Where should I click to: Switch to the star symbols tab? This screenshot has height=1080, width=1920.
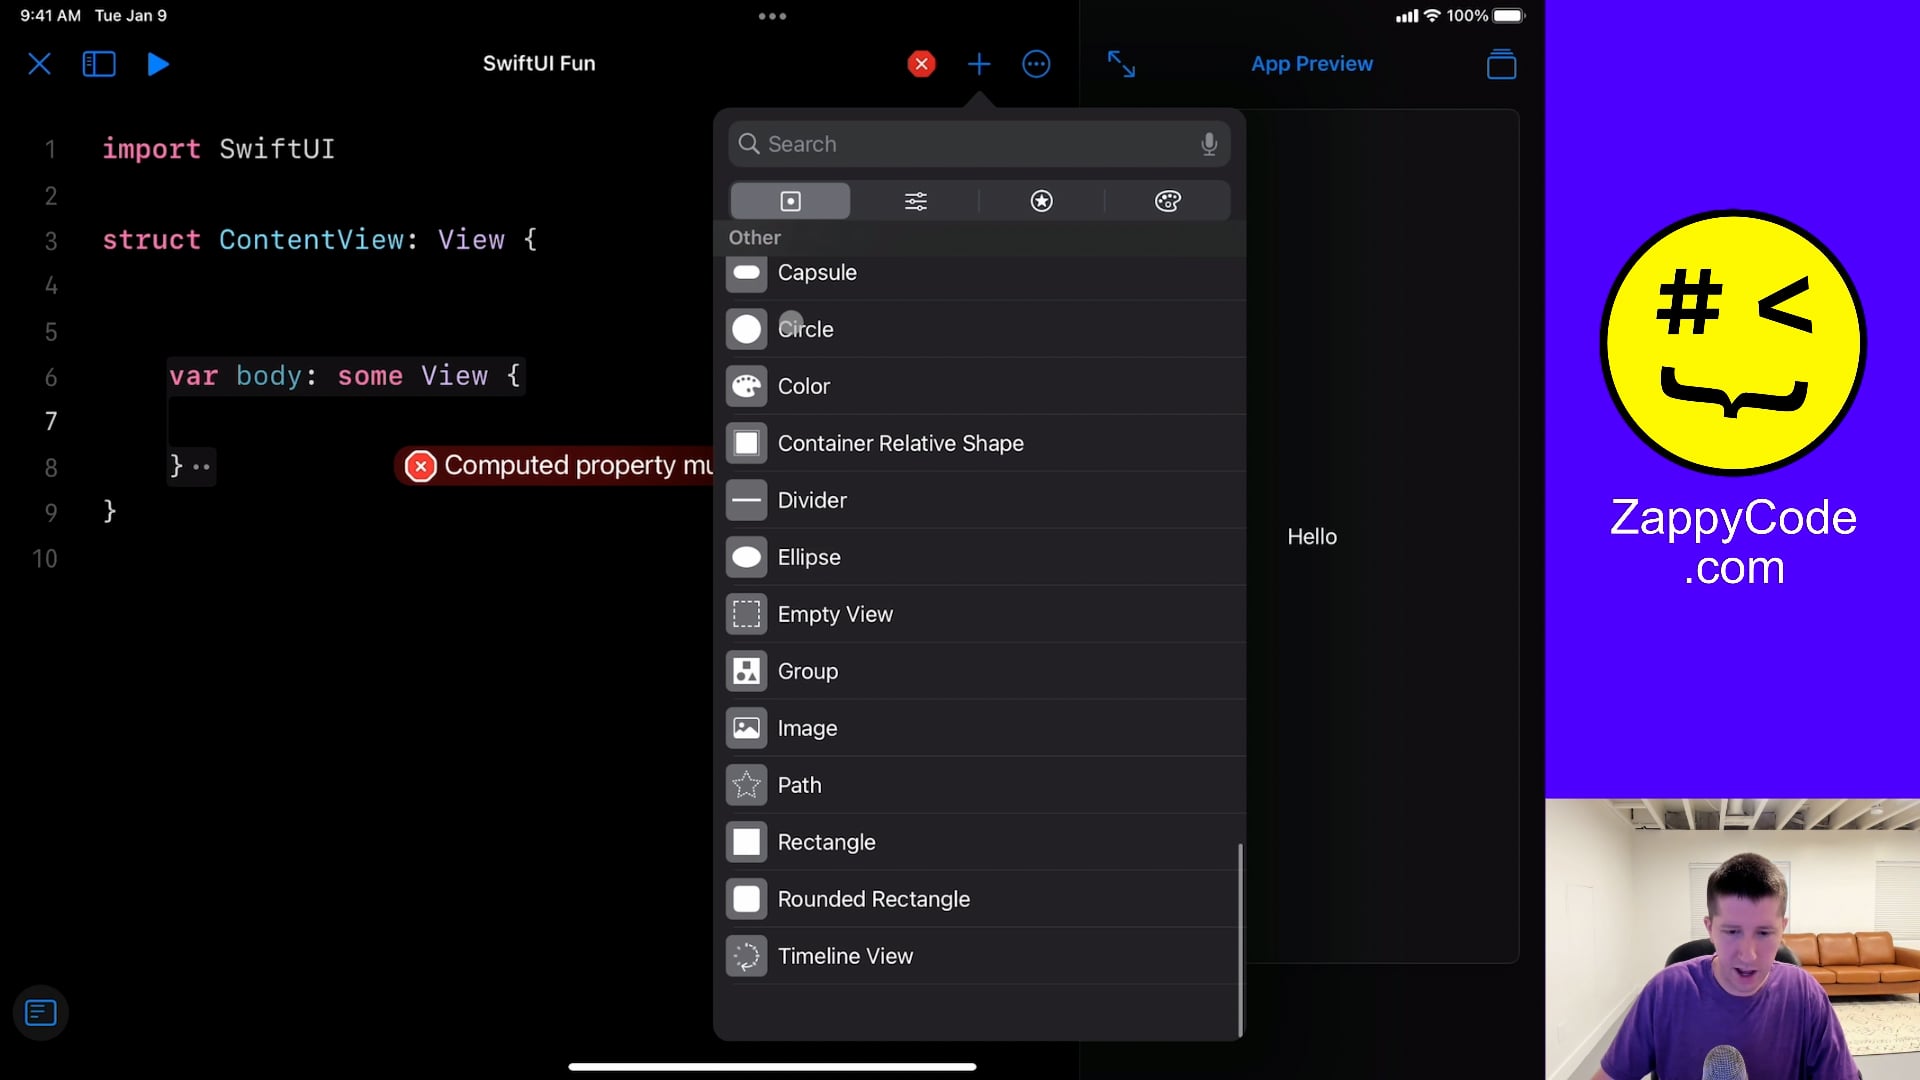coord(1041,201)
